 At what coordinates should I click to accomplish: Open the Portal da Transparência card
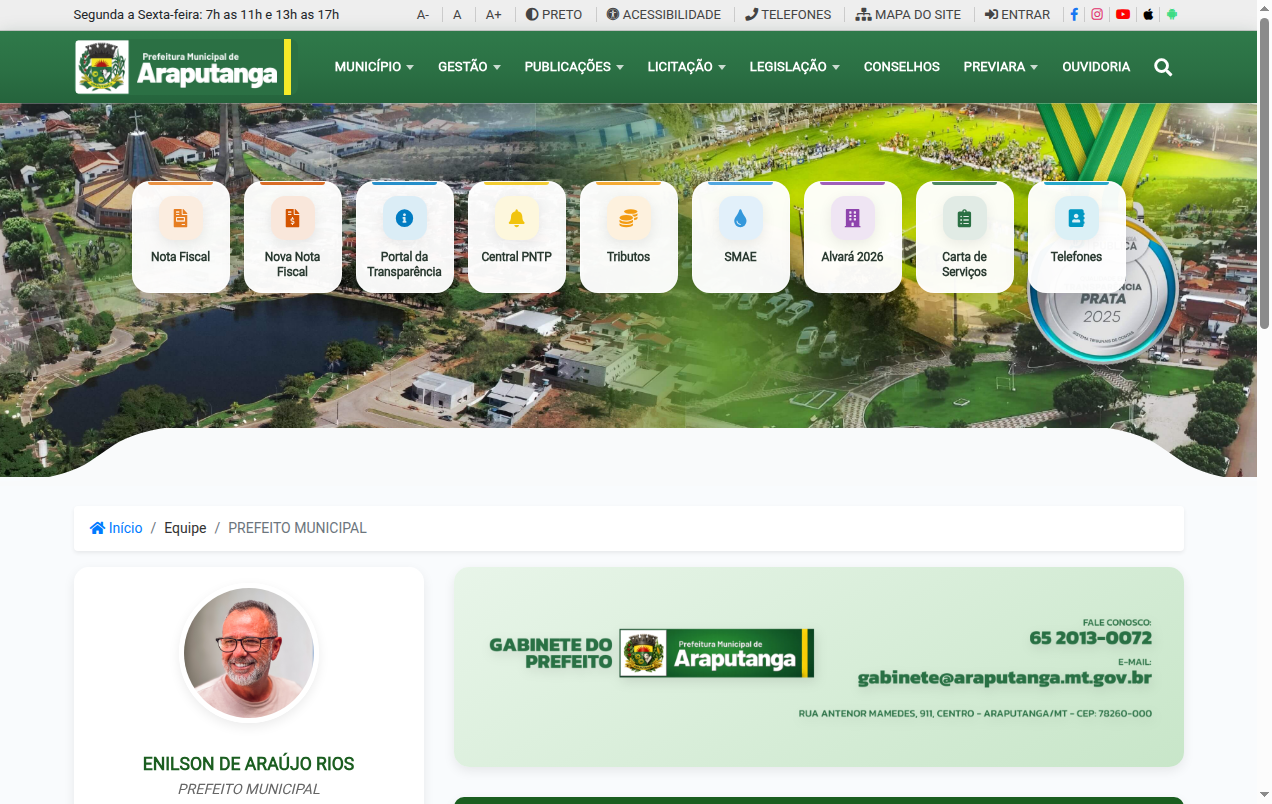pyautogui.click(x=405, y=237)
